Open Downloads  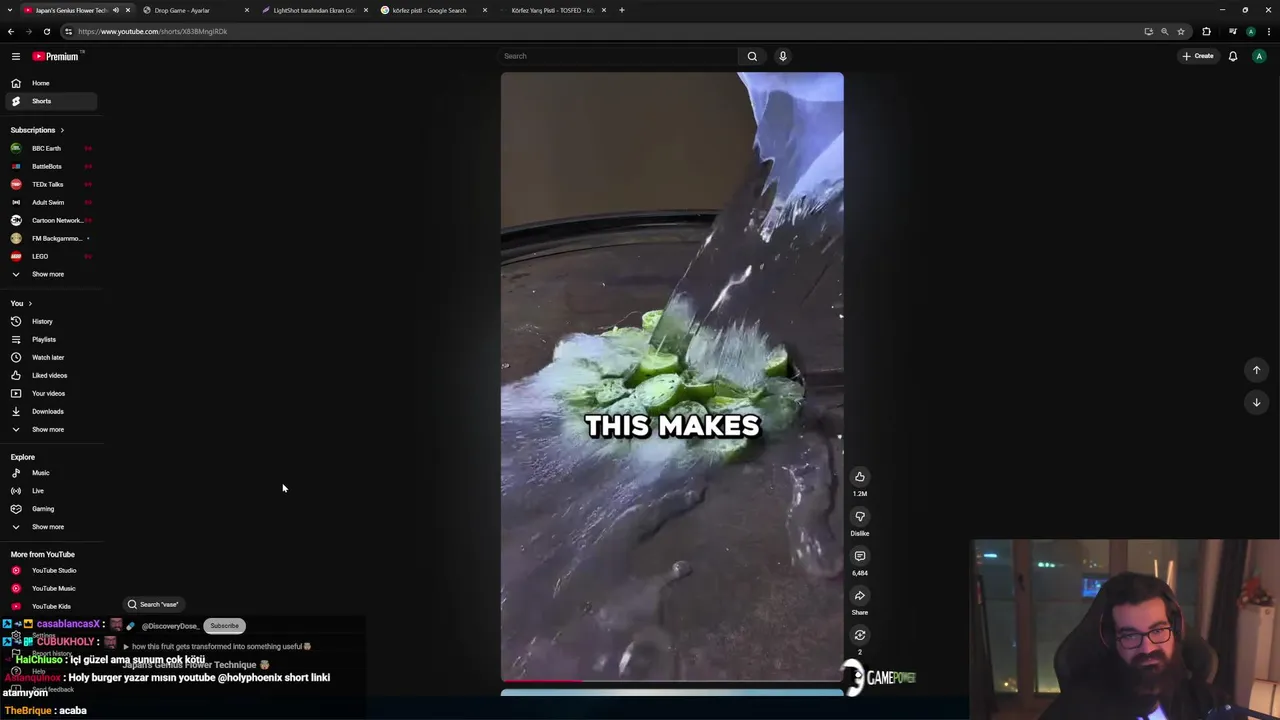click(50, 411)
